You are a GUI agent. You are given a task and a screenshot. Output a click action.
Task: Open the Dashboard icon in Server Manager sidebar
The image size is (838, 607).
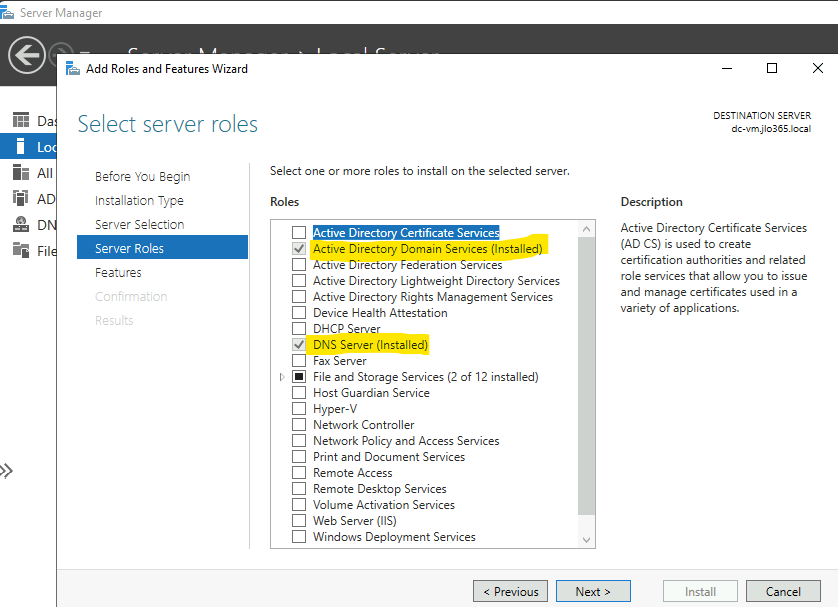pyautogui.click(x=21, y=120)
